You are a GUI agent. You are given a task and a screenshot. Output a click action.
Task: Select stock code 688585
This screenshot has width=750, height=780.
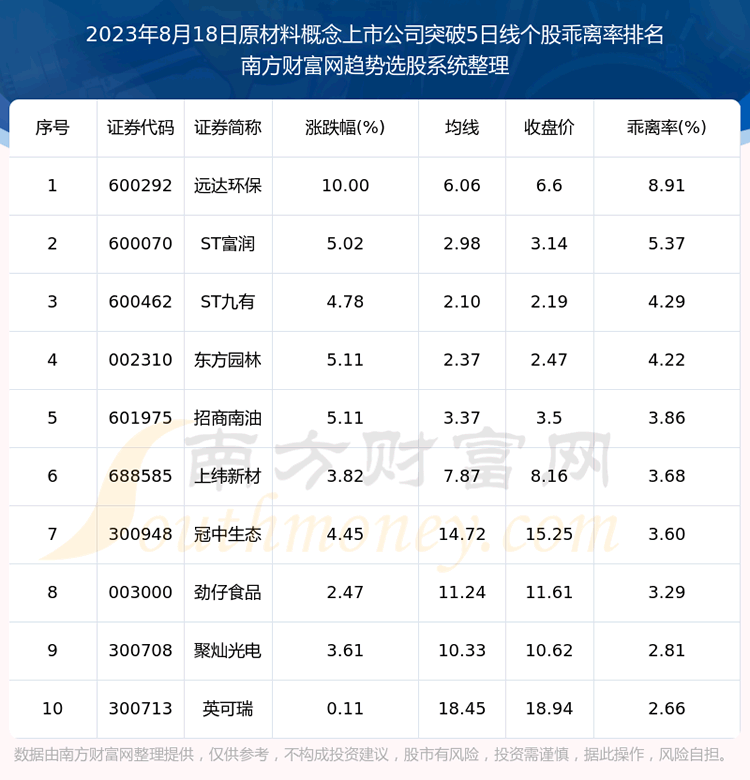tap(140, 476)
